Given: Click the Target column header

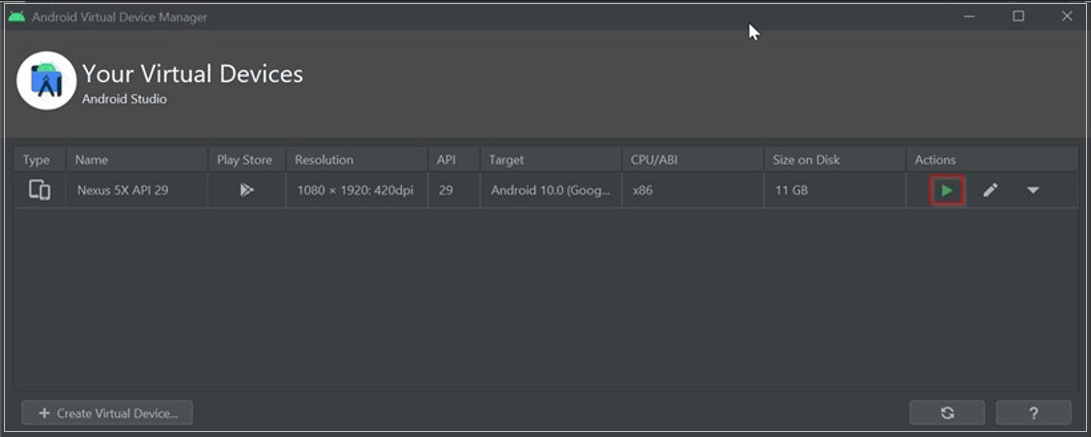Looking at the screenshot, I should tap(506, 160).
